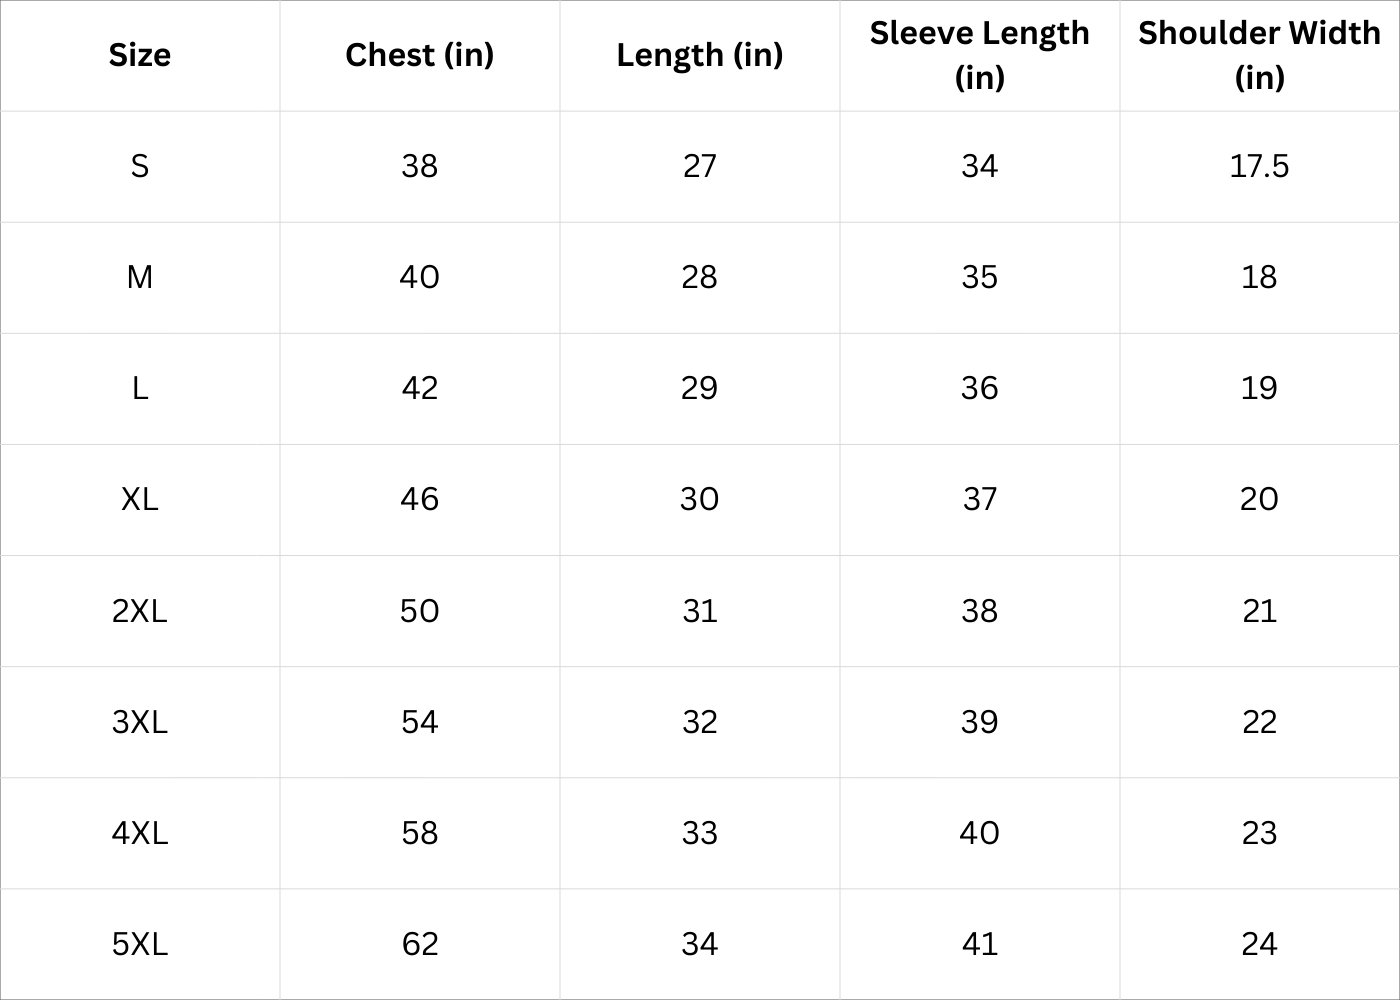Click sleeve length 36 for size L
Image resolution: width=1400 pixels, height=1000 pixels.
(x=979, y=388)
